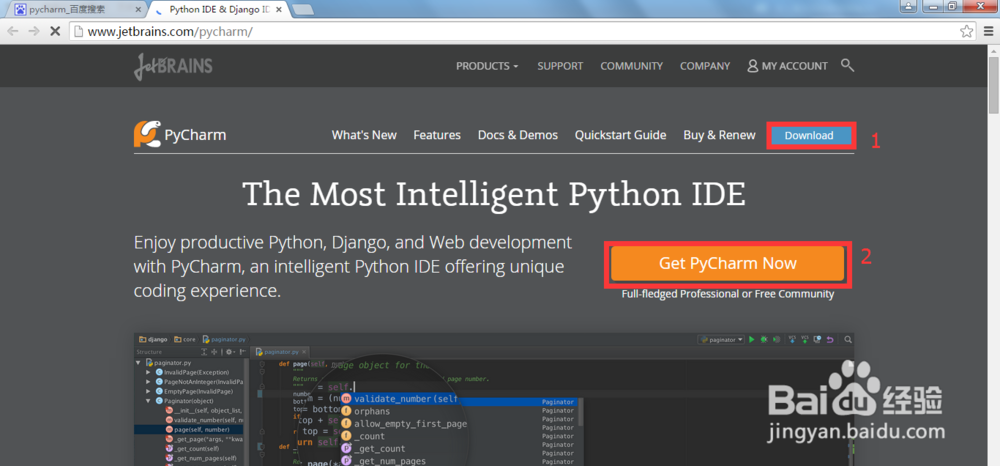The height and width of the screenshot is (466, 1000).
Task: Open Docs & Demos
Action: pos(518,135)
